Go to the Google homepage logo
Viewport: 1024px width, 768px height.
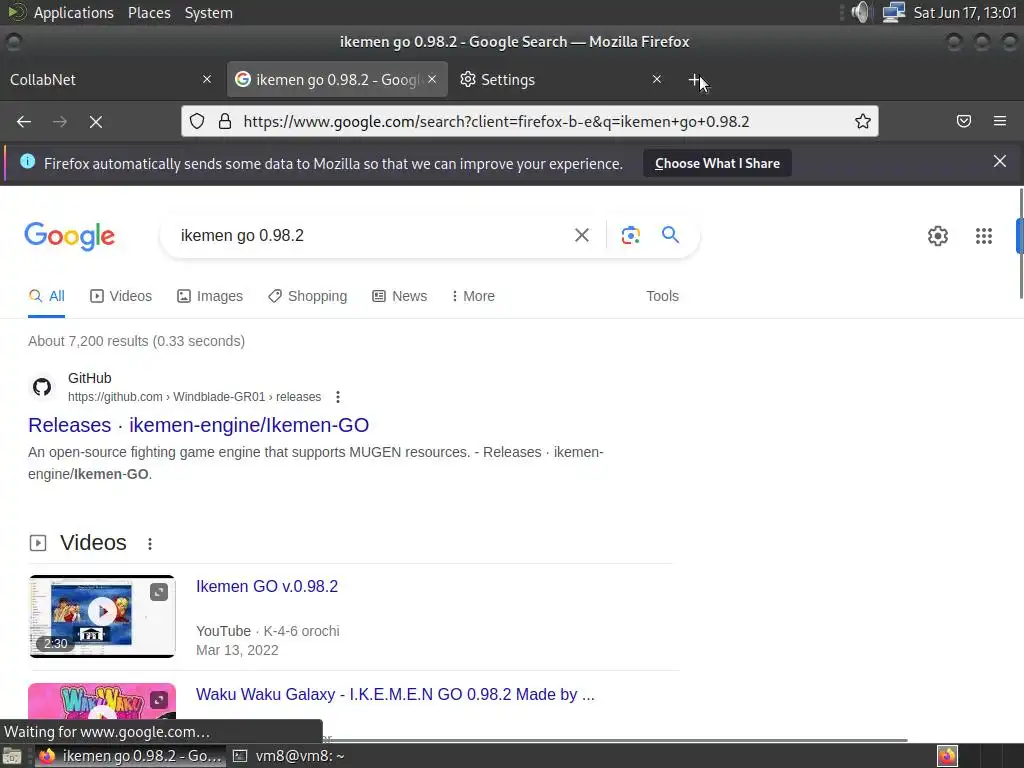70,236
